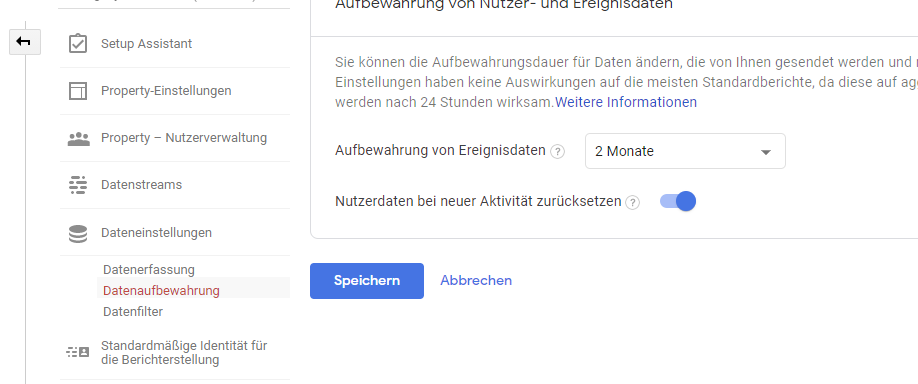Click the Standardmäßige Identität icon
The height and width of the screenshot is (384, 918).
pyautogui.click(x=77, y=352)
